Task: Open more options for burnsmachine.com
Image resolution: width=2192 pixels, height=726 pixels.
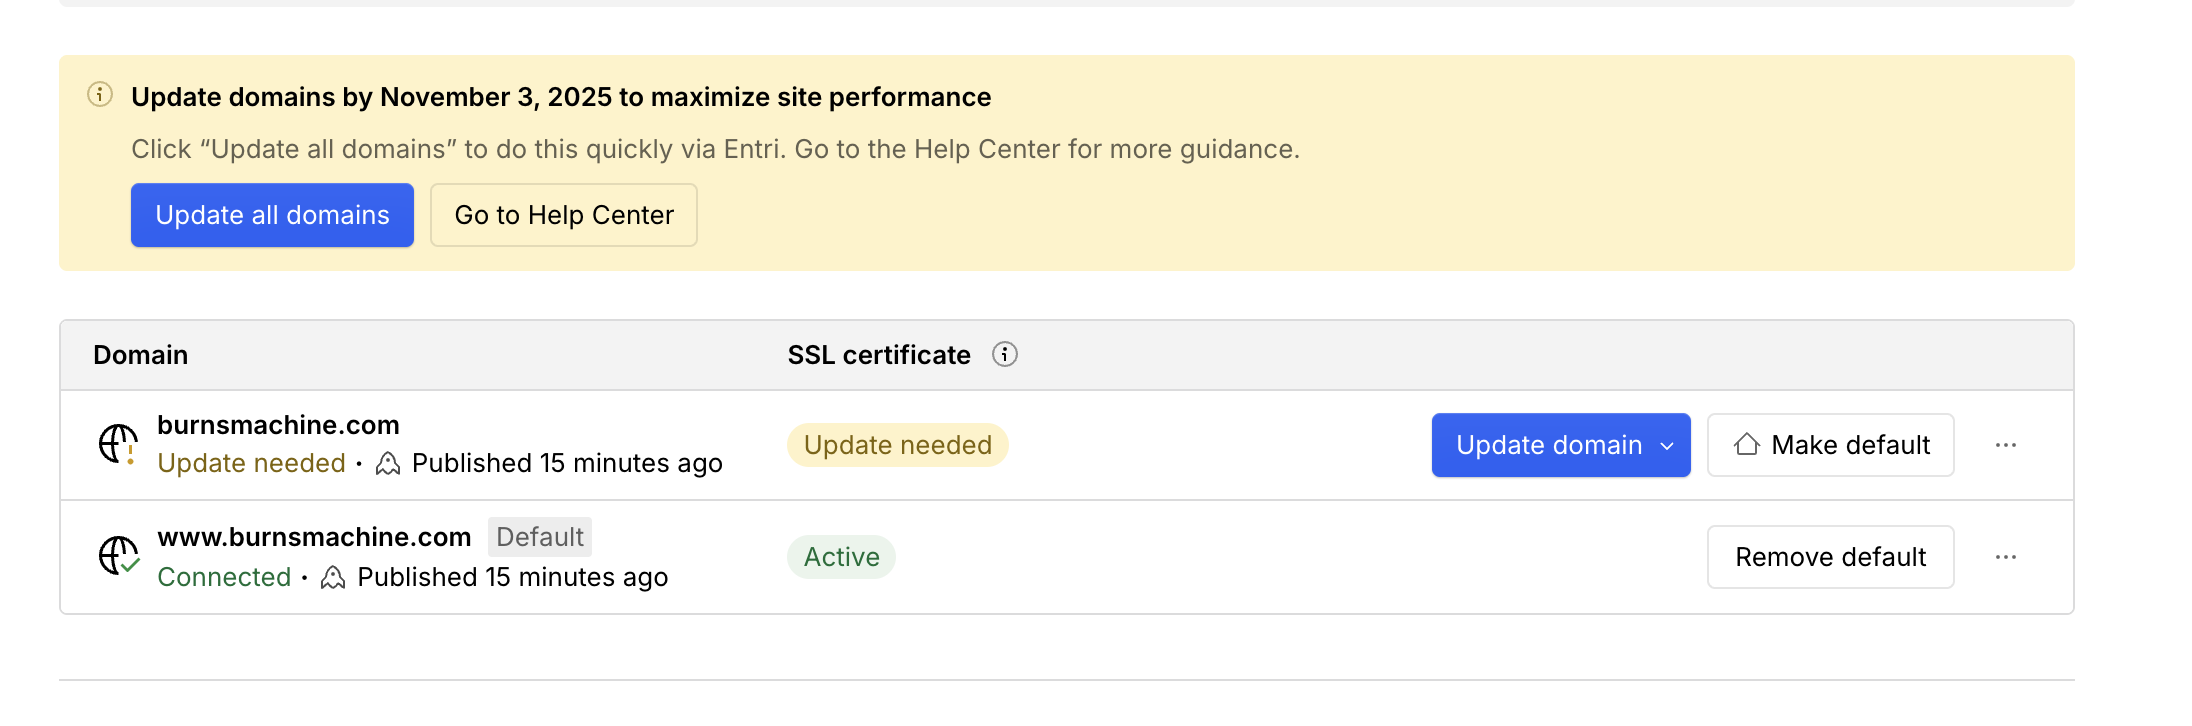Action: (x=2005, y=445)
